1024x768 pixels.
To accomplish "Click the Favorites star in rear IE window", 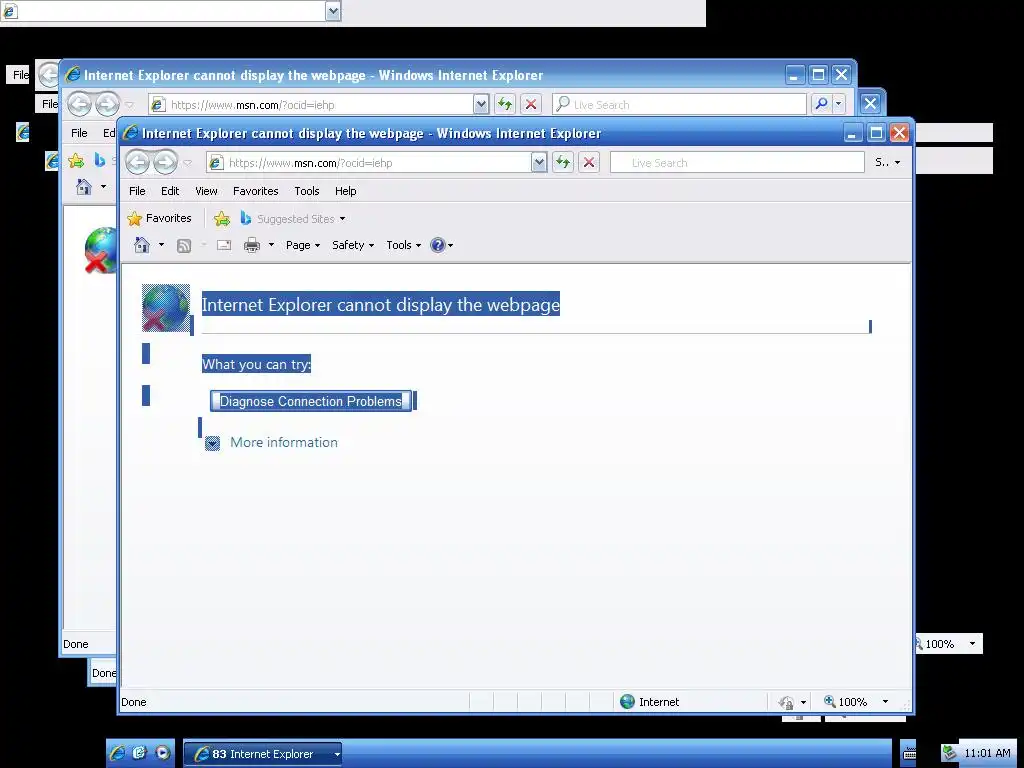I will tap(76, 160).
